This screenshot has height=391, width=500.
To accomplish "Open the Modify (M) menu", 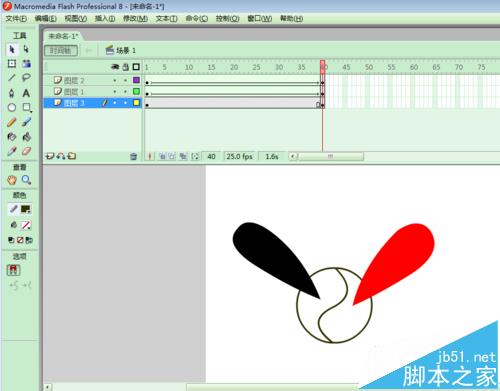I will [x=135, y=19].
